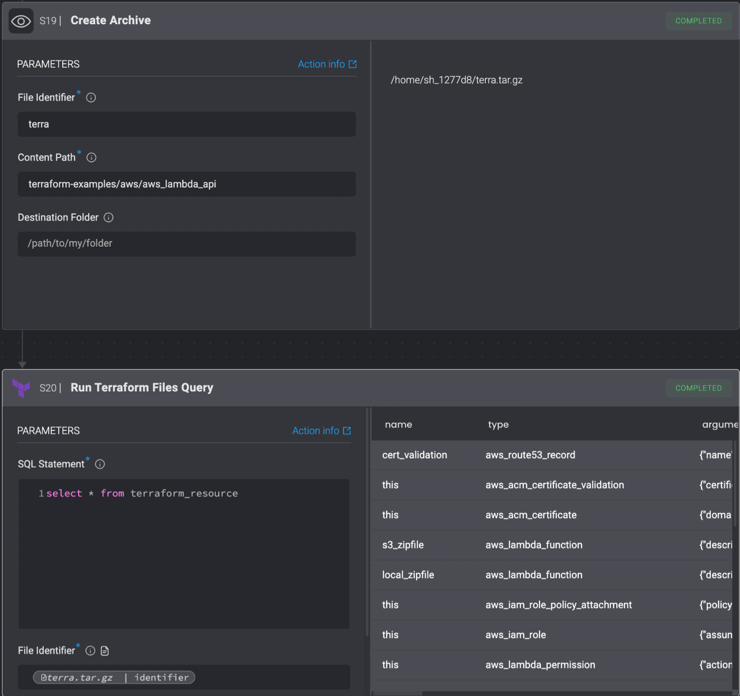Open the Action info link in Run Terraform Files Query
This screenshot has width=740, height=696.
pyautogui.click(x=315, y=431)
